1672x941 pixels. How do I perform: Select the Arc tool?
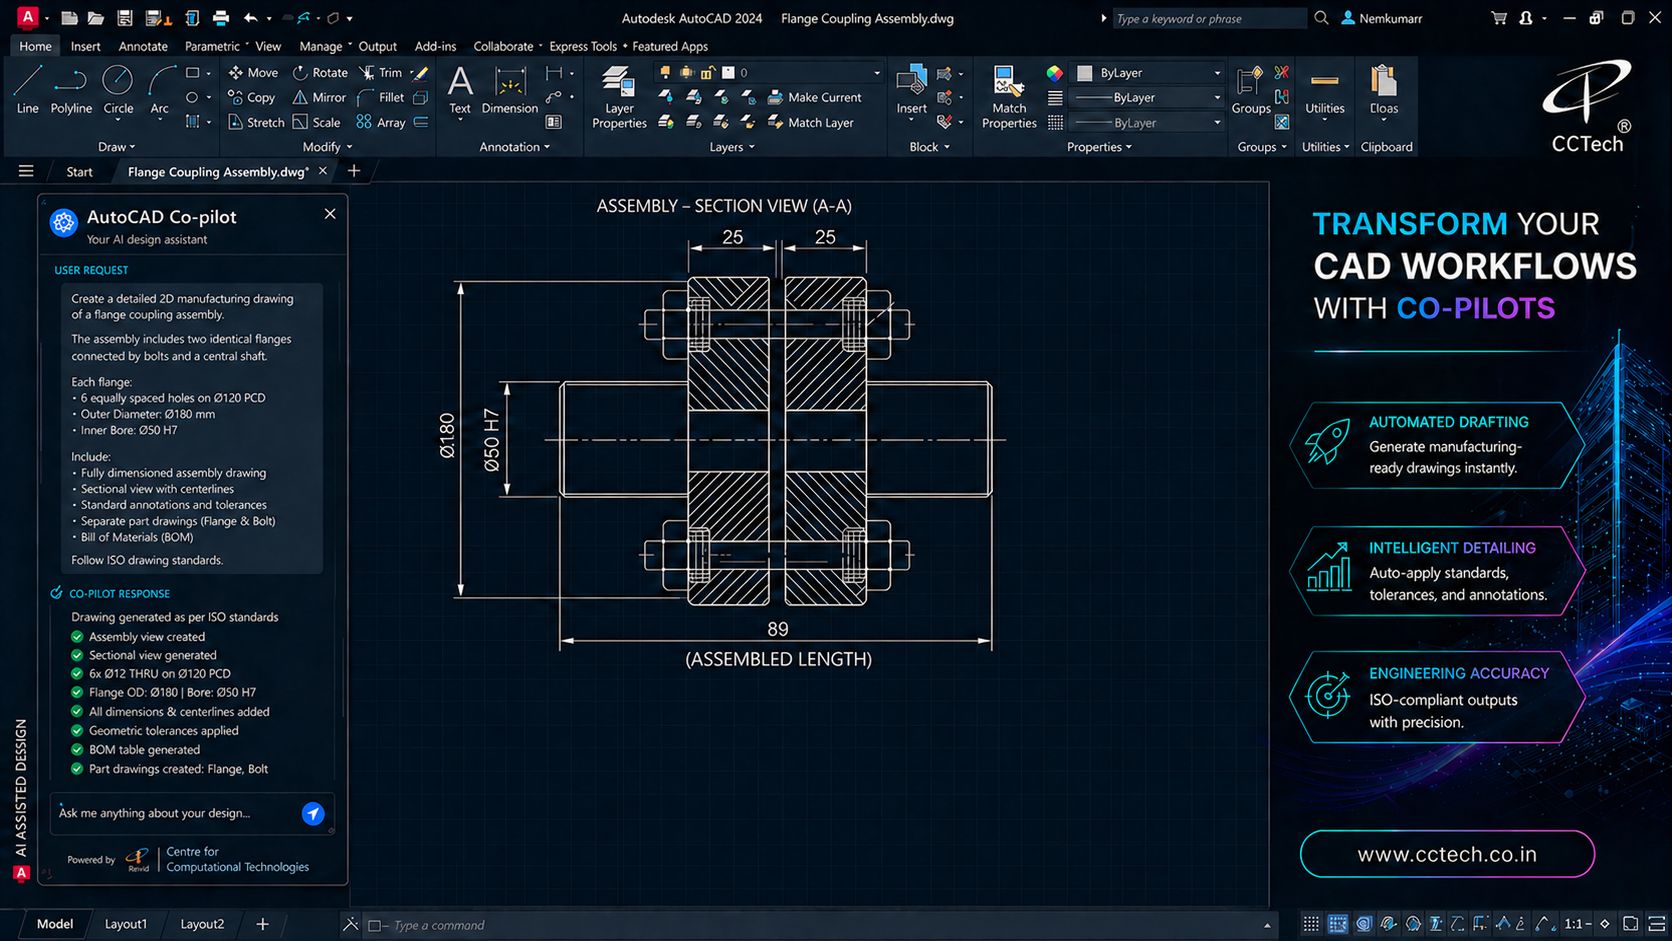(160, 90)
